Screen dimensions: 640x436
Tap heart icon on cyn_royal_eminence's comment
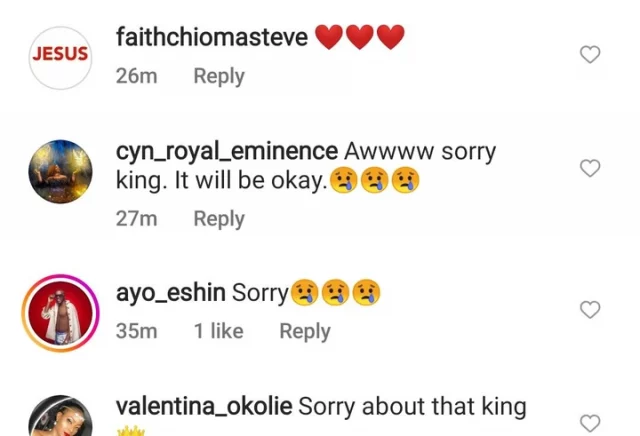[590, 168]
